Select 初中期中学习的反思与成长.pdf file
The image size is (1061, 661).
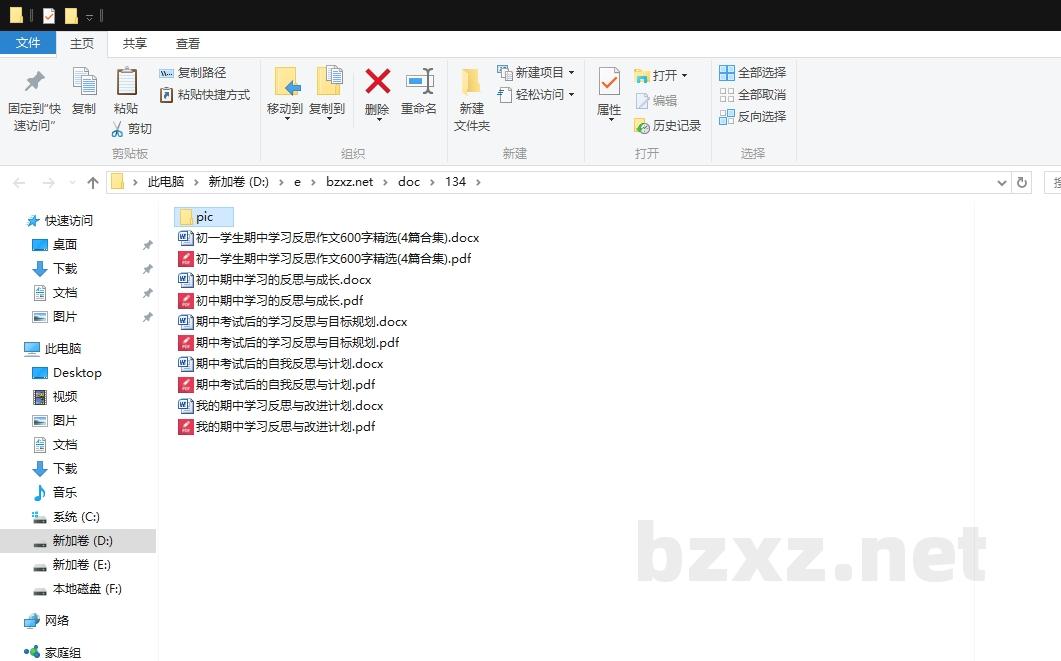coord(279,301)
